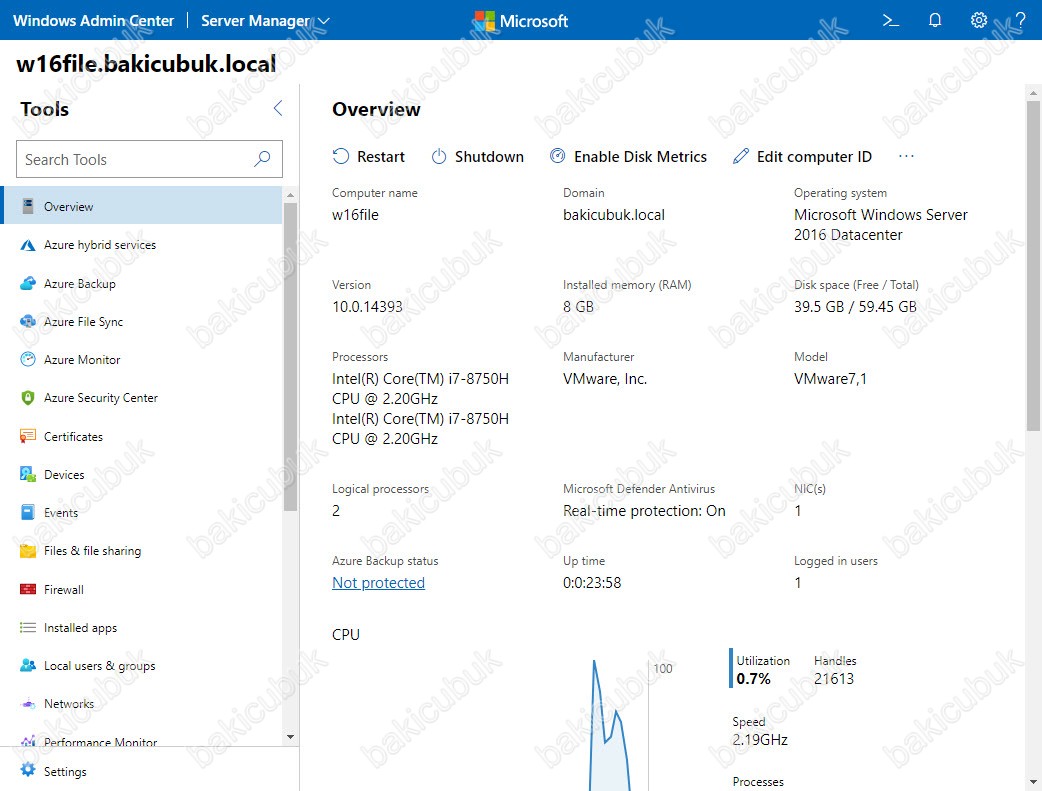
Task: Go to Azure File Sync
Action: [143, 322]
